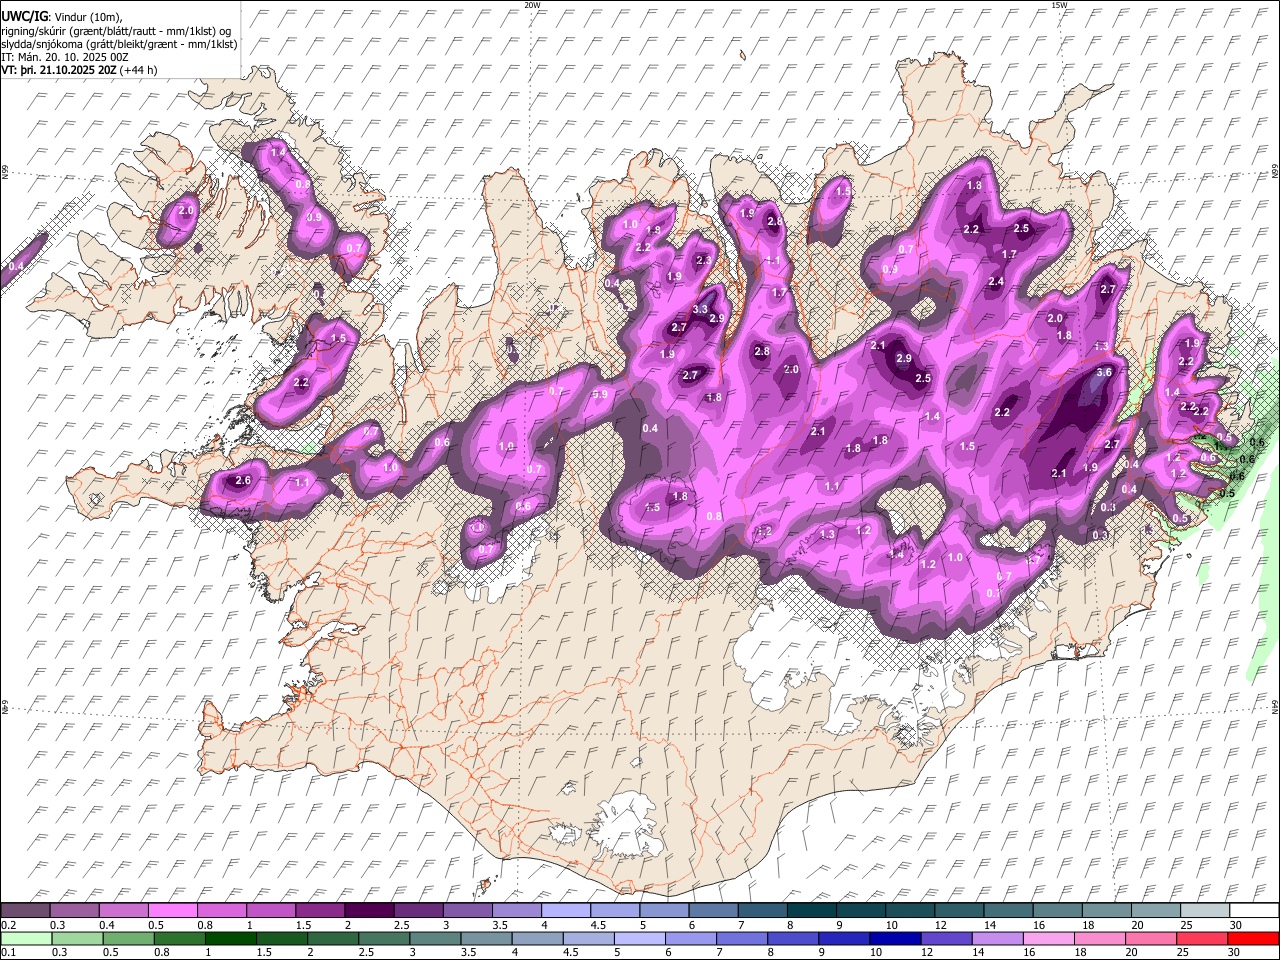Viewport: 1280px width, 960px height.
Task: Click the 'VT: Þri. 21.10.2025 20Z (+44 h)' line
Action: [79, 70]
